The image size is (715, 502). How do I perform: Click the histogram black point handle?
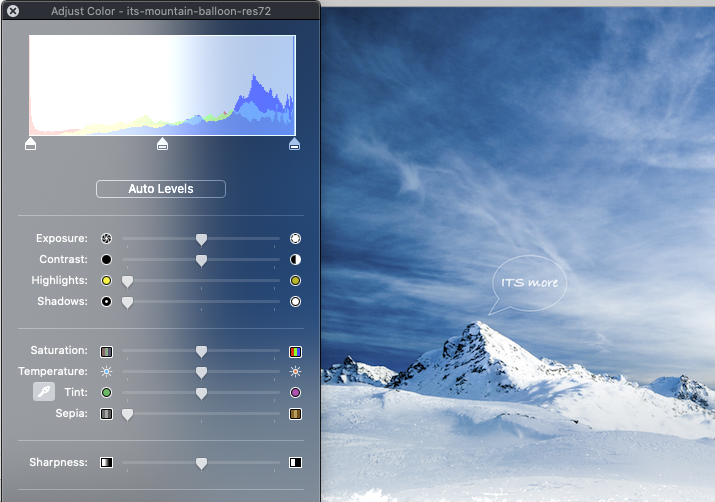point(30,145)
